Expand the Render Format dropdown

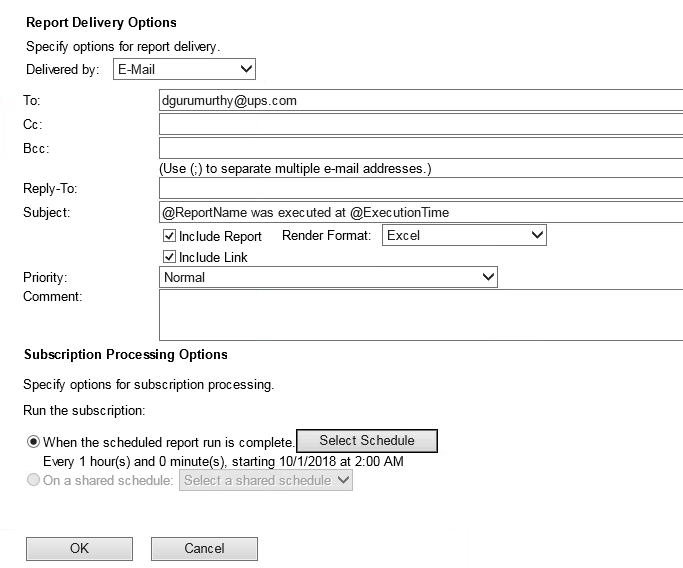tap(464, 236)
